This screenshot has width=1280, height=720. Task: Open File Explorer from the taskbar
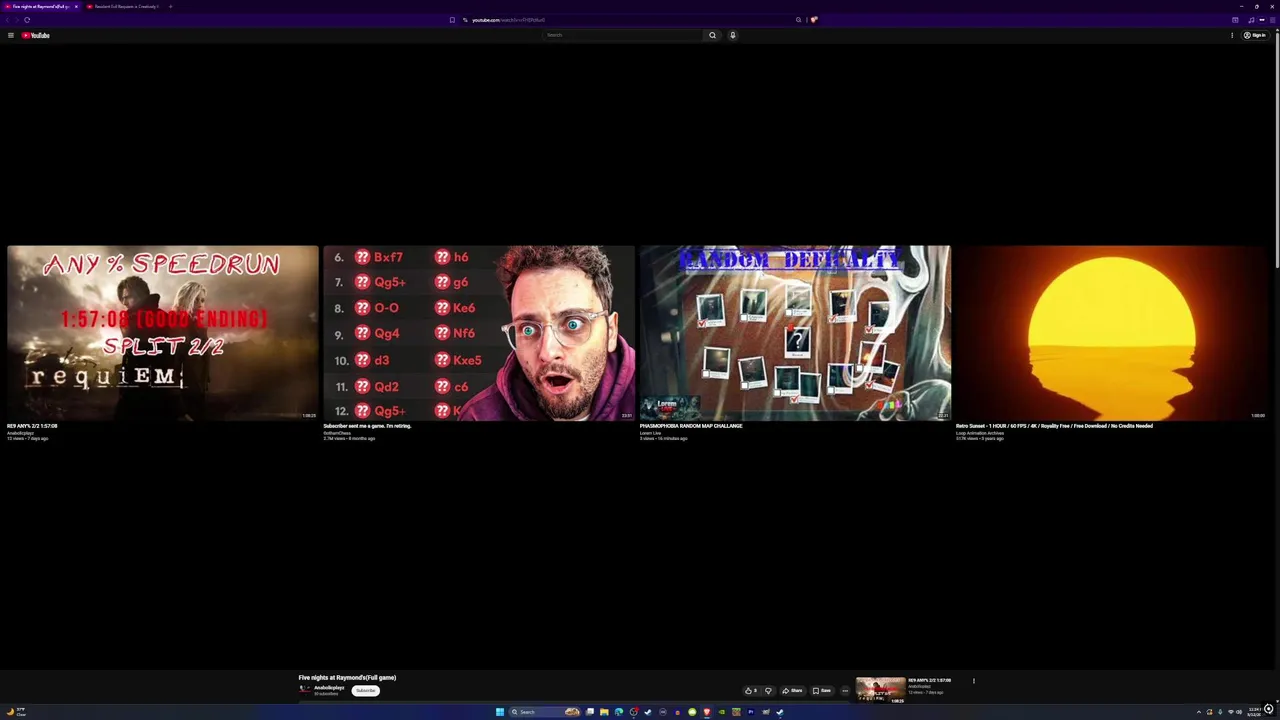click(604, 712)
